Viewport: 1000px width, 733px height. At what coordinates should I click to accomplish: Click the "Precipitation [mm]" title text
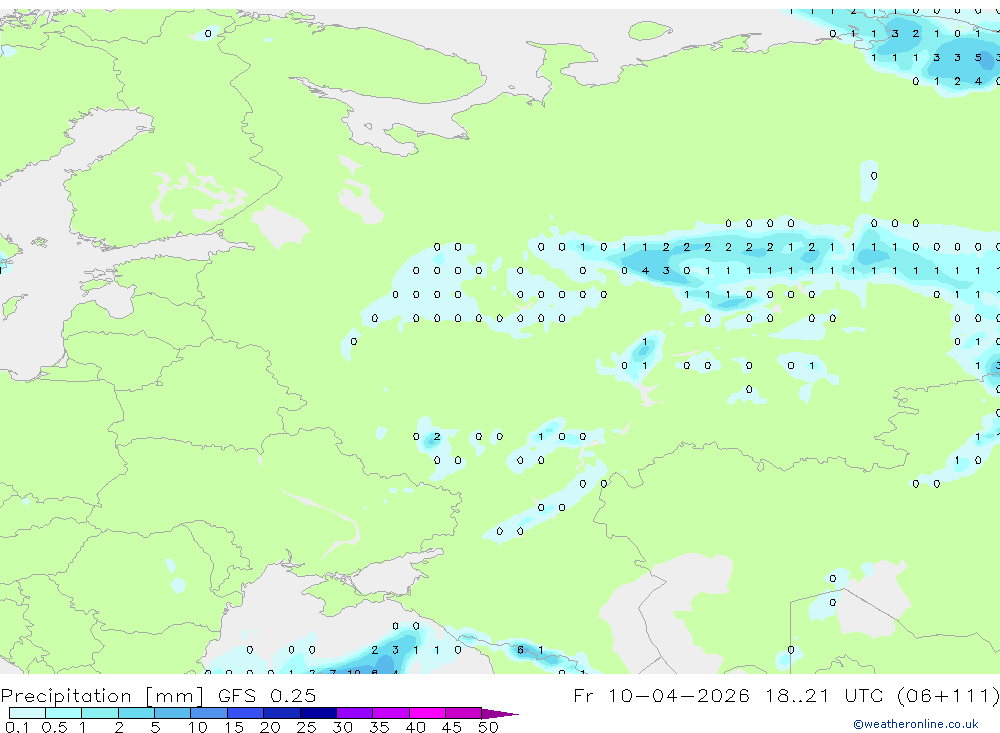[x=103, y=696]
